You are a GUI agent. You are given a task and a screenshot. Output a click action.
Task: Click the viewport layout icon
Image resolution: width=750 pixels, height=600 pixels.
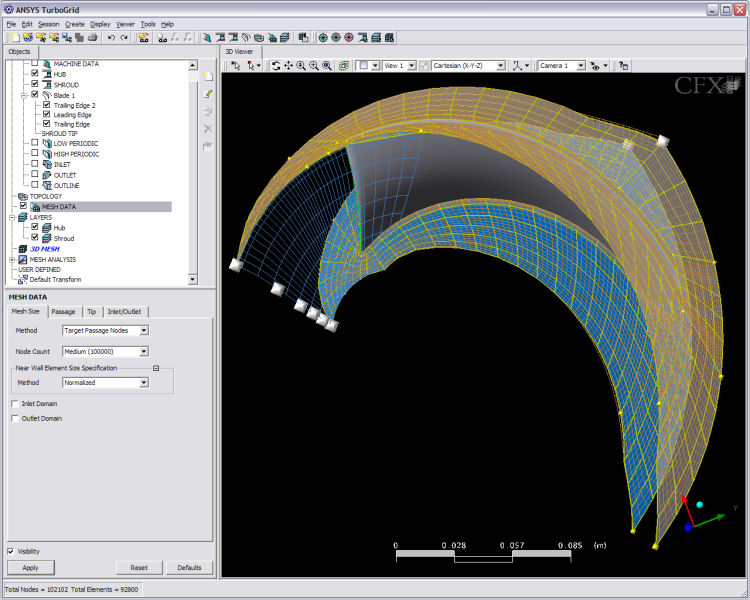(x=364, y=66)
